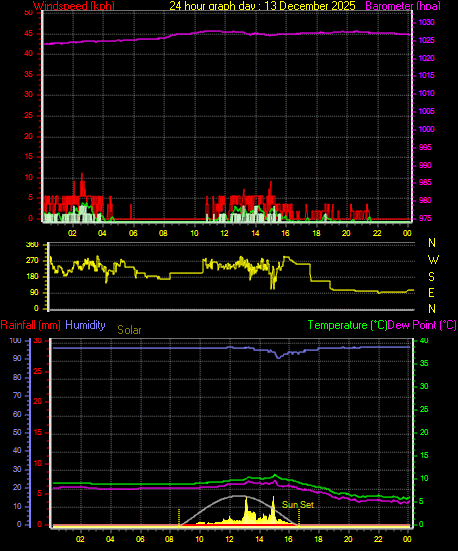Click the 24 hour graph day title

coord(262,5)
